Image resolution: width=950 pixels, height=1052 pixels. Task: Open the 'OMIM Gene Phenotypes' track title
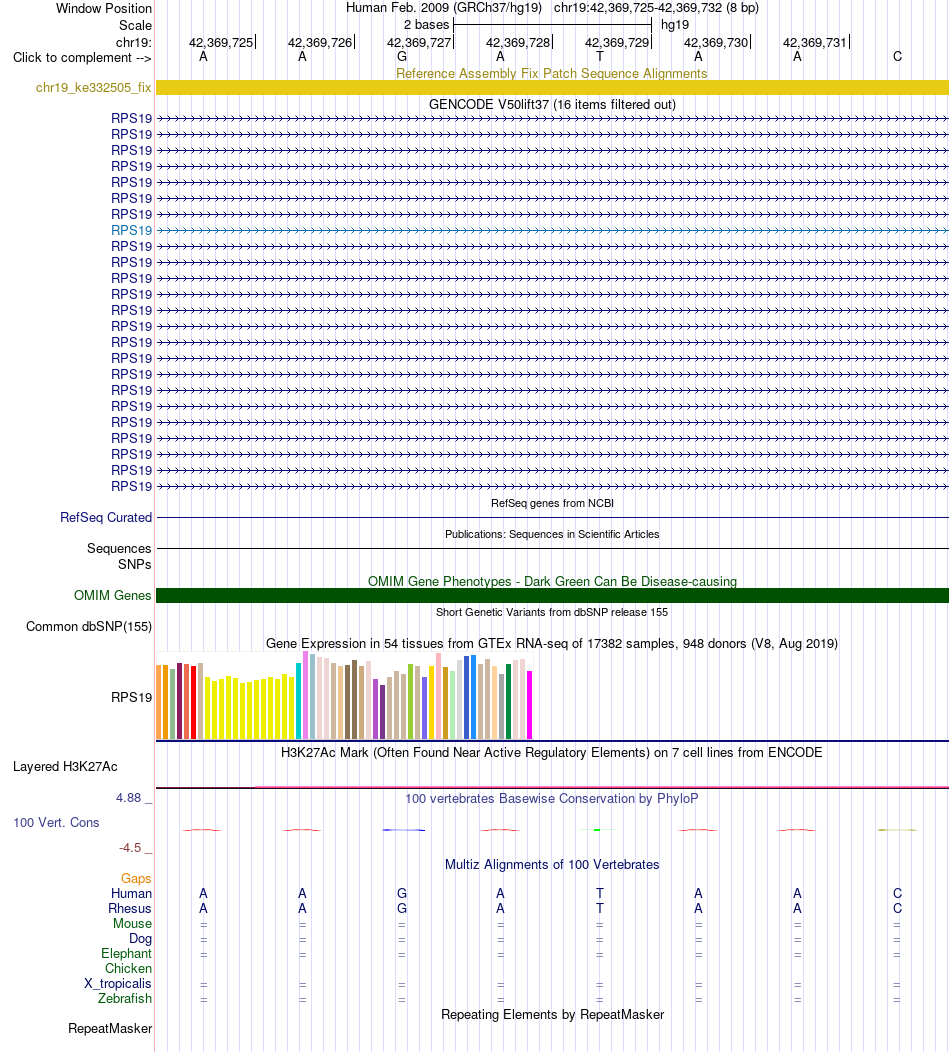click(552, 581)
